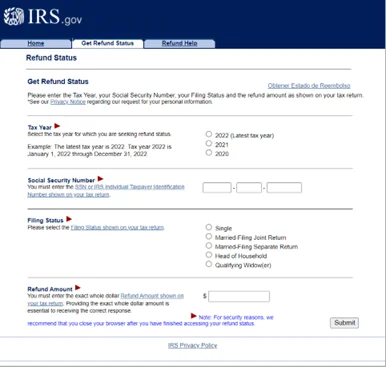Click the Get Refund Status section heading
Viewport: 386px width, 367px height.
(58, 82)
